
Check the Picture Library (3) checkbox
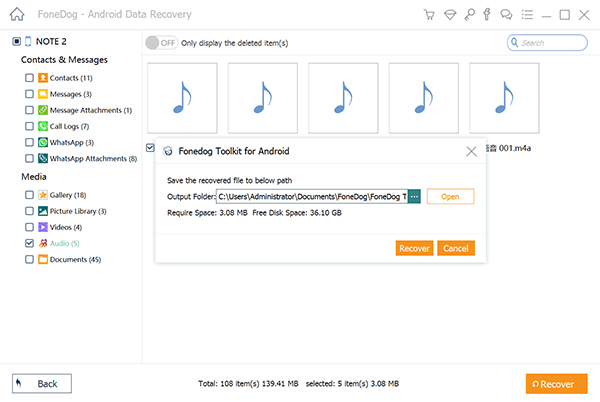[x=29, y=211]
